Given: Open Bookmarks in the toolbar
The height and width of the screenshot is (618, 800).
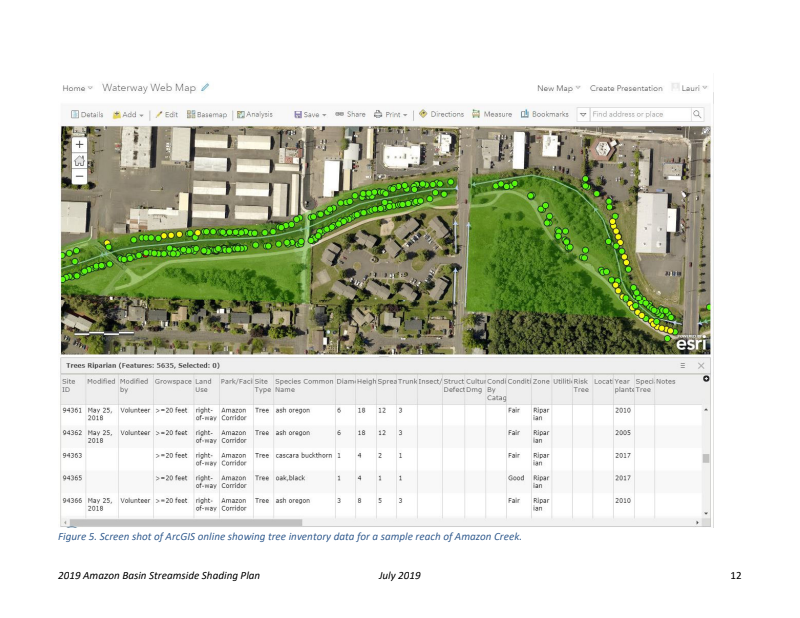Looking at the screenshot, I should click(544, 114).
